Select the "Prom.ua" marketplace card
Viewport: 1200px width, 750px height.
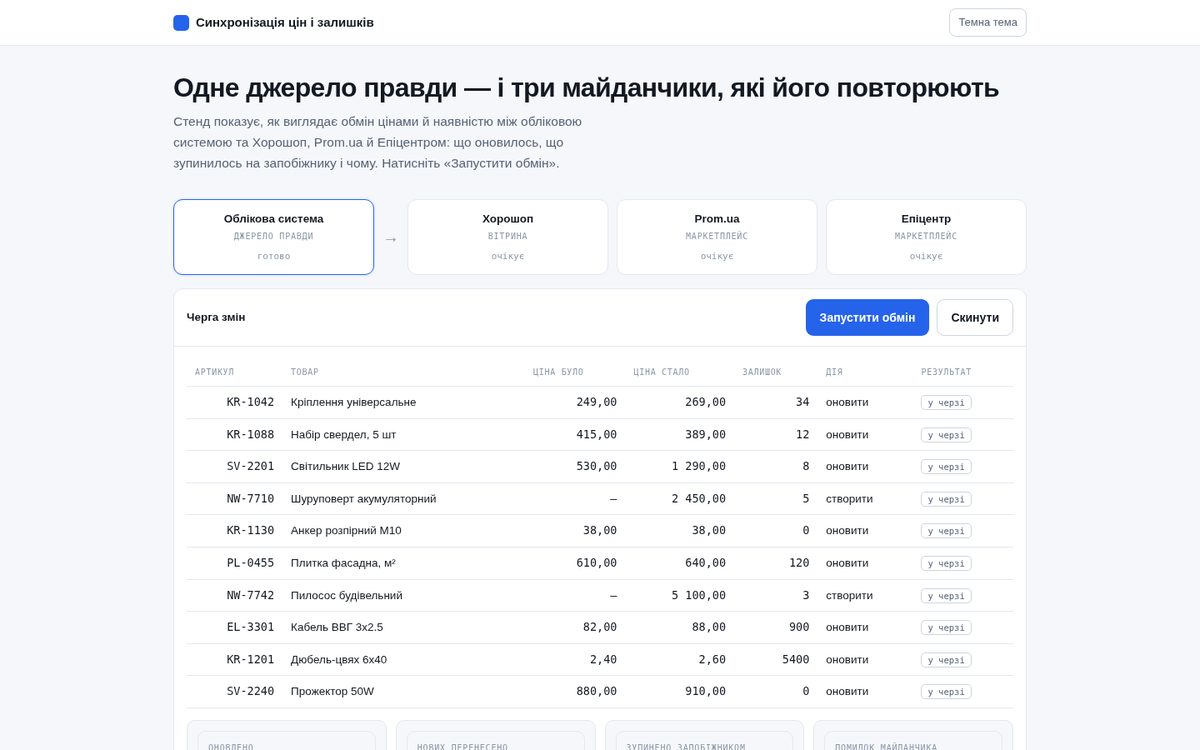tap(717, 237)
